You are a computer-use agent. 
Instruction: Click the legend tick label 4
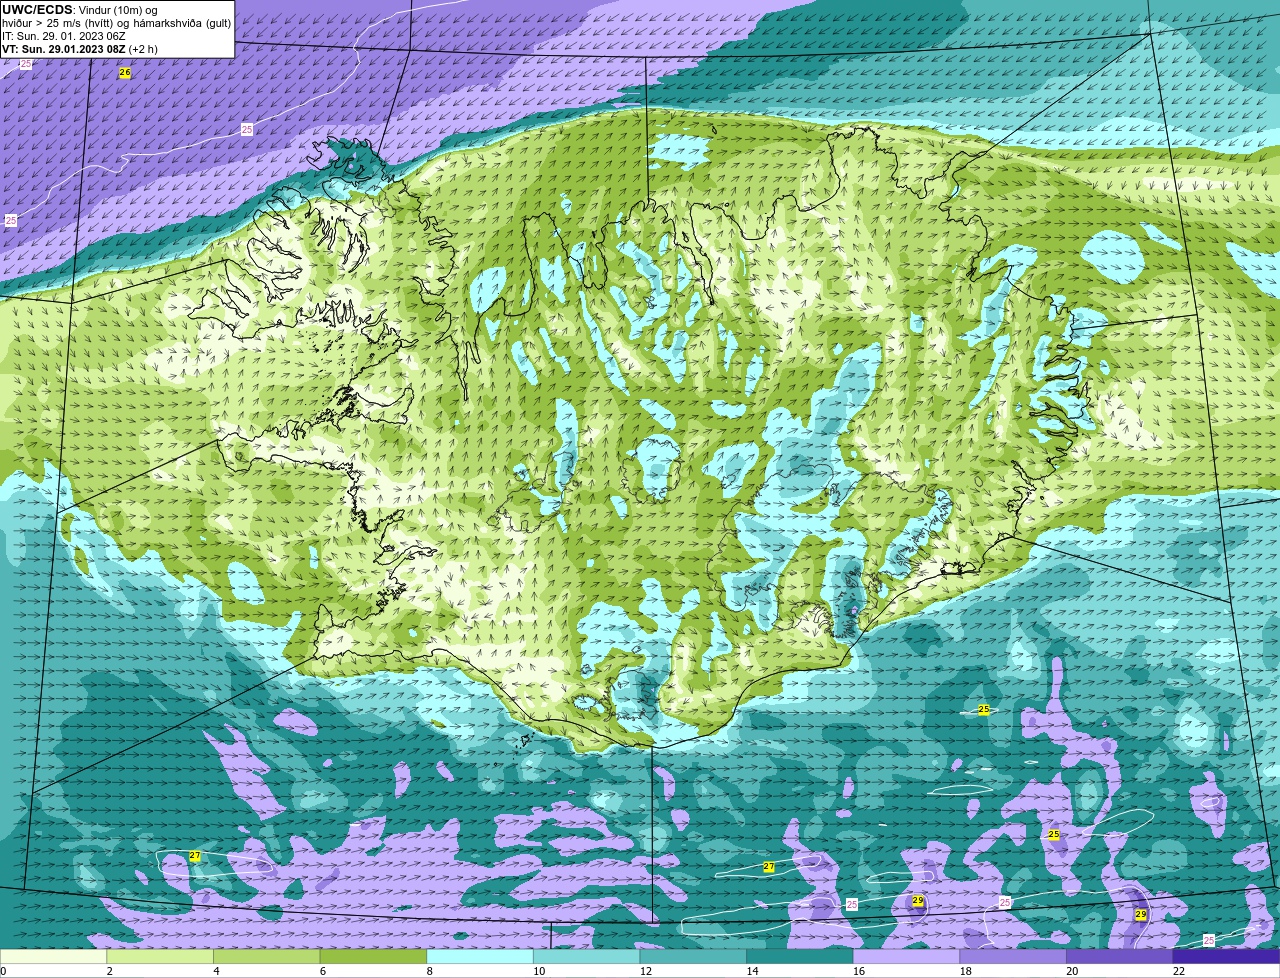point(216,971)
